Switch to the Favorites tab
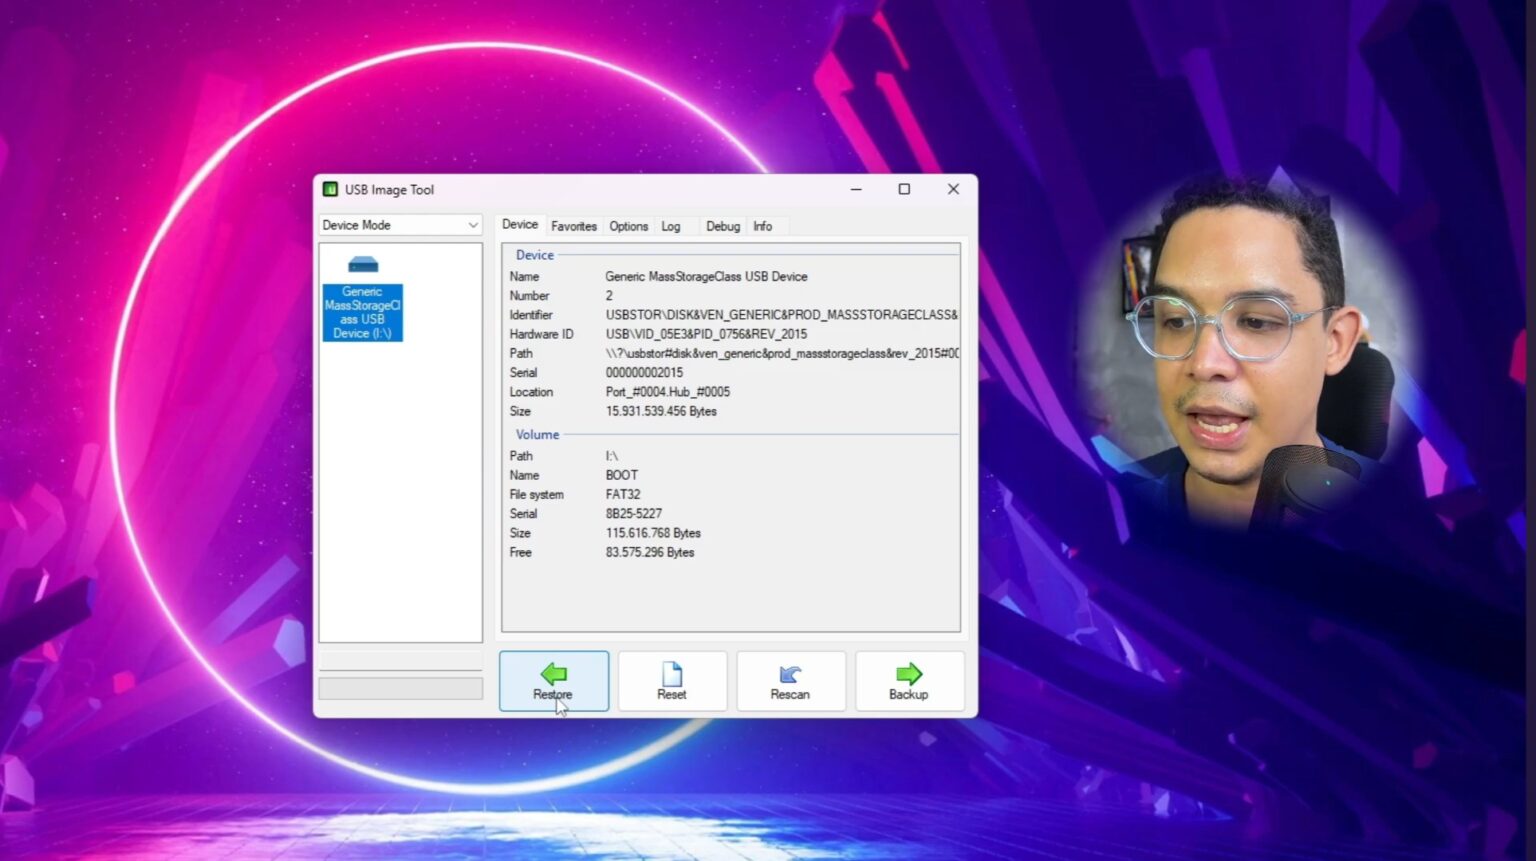1536x861 pixels. (x=573, y=226)
